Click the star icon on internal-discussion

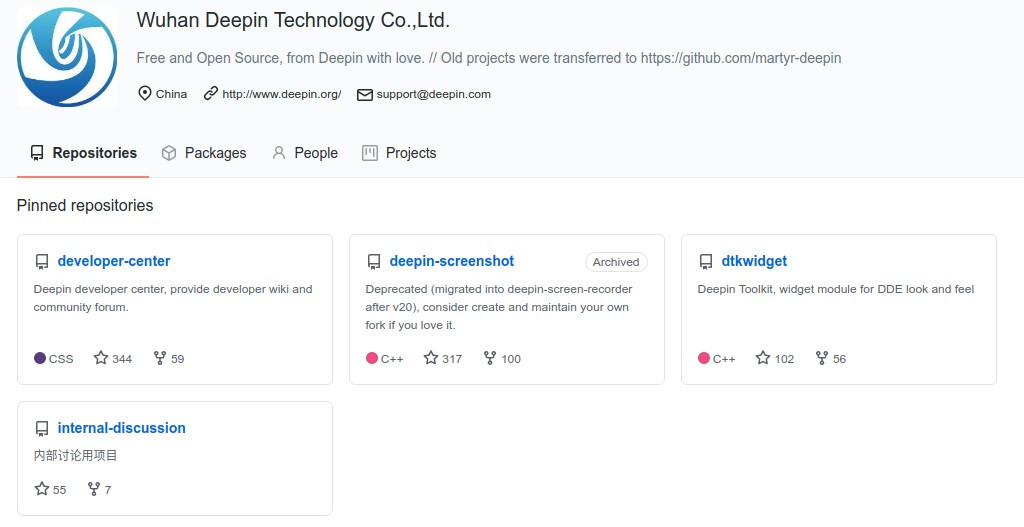pyautogui.click(x=42, y=489)
